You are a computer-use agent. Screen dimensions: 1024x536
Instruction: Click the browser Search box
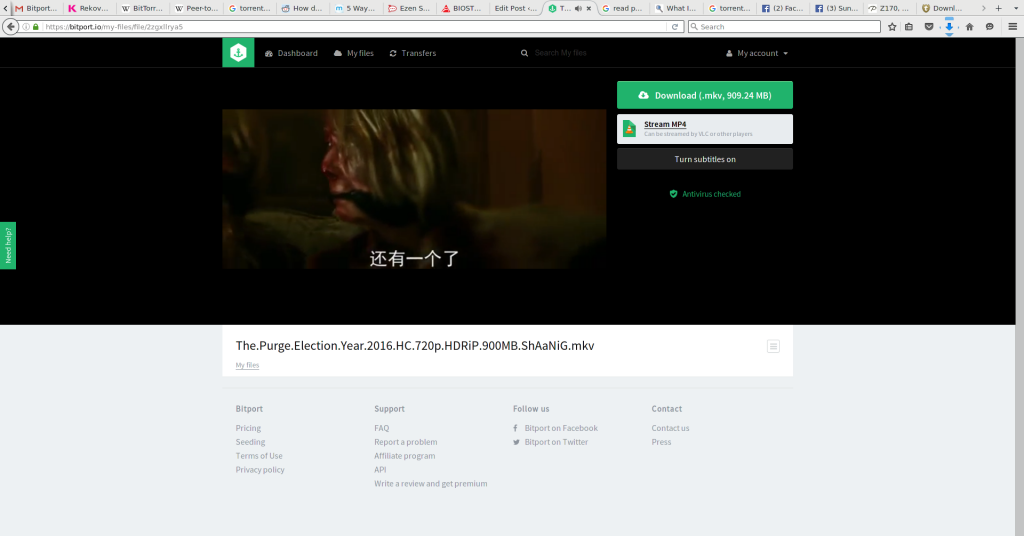click(x=784, y=27)
